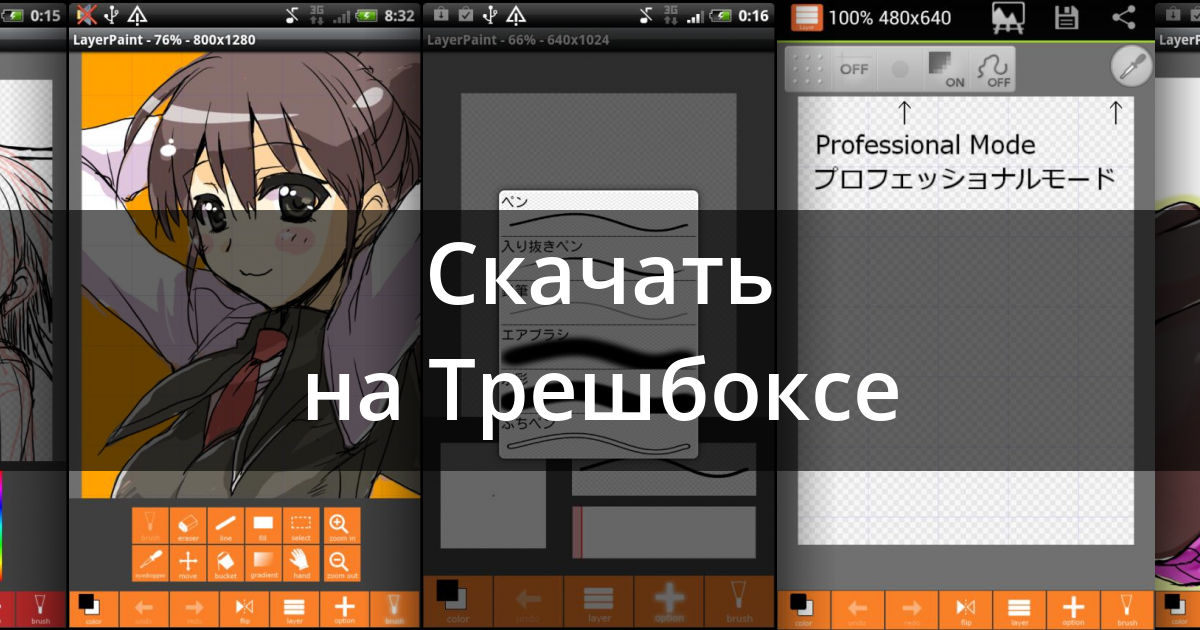Tap the zoom out magnifier tool
Screen dimensions: 1200x630
340,564
